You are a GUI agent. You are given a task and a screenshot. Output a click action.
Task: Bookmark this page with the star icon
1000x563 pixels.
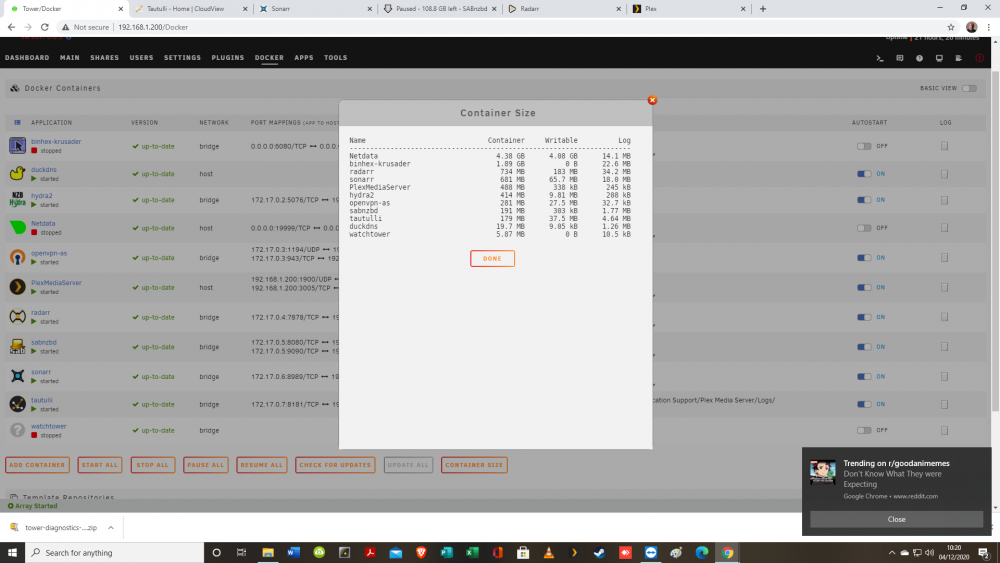click(x=951, y=27)
